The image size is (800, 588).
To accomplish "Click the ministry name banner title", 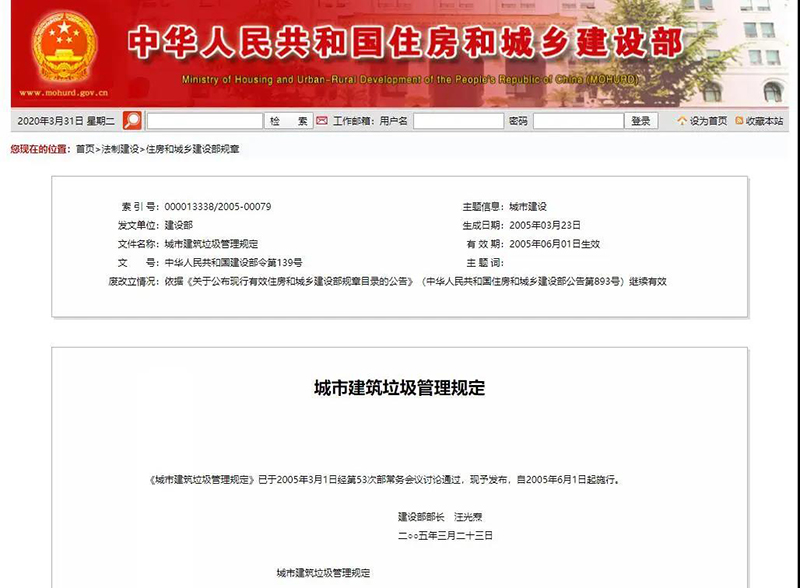I will click(405, 42).
